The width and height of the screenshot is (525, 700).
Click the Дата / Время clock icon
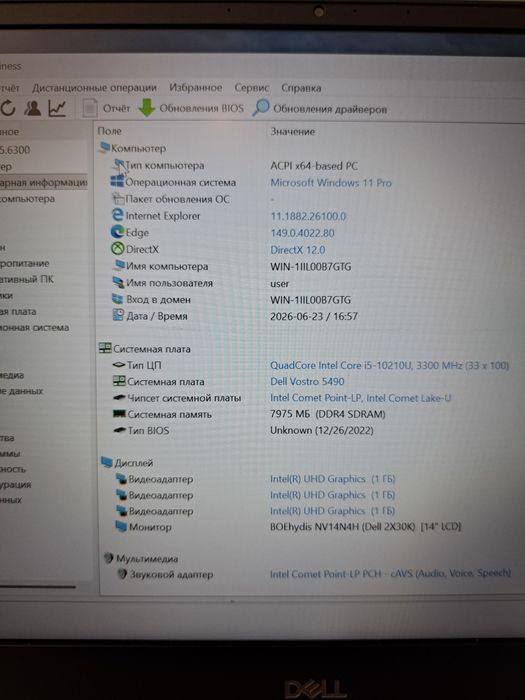point(118,315)
